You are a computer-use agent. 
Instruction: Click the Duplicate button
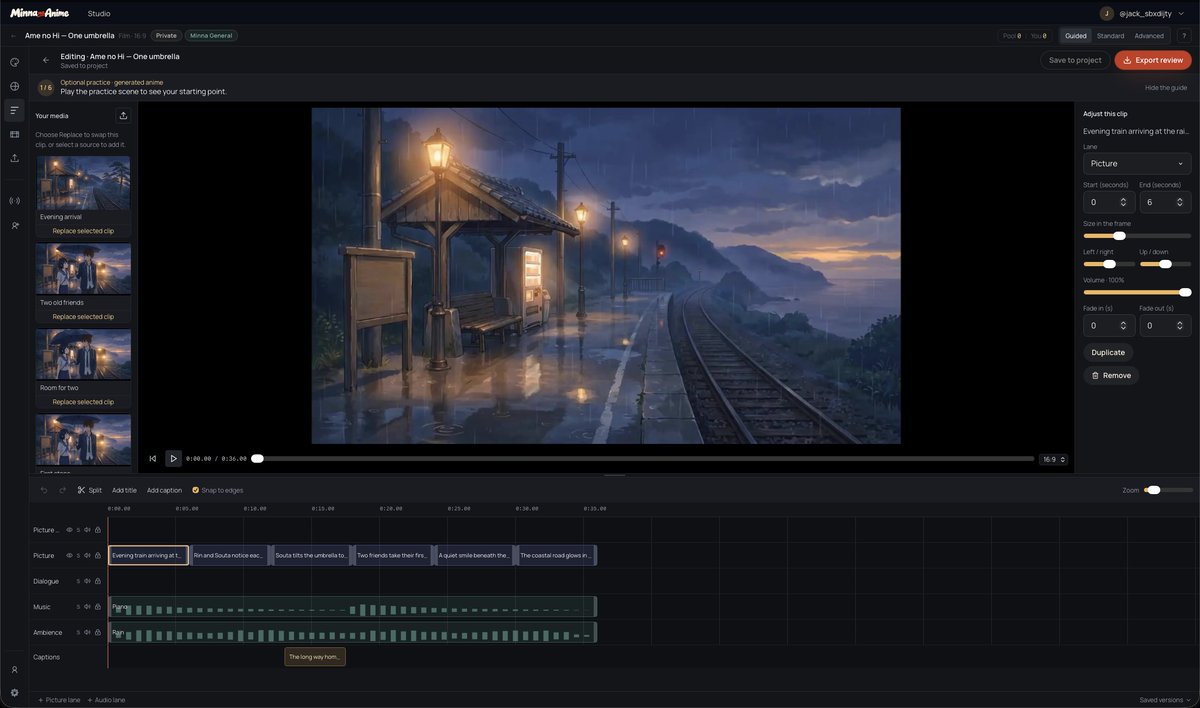click(x=1108, y=352)
